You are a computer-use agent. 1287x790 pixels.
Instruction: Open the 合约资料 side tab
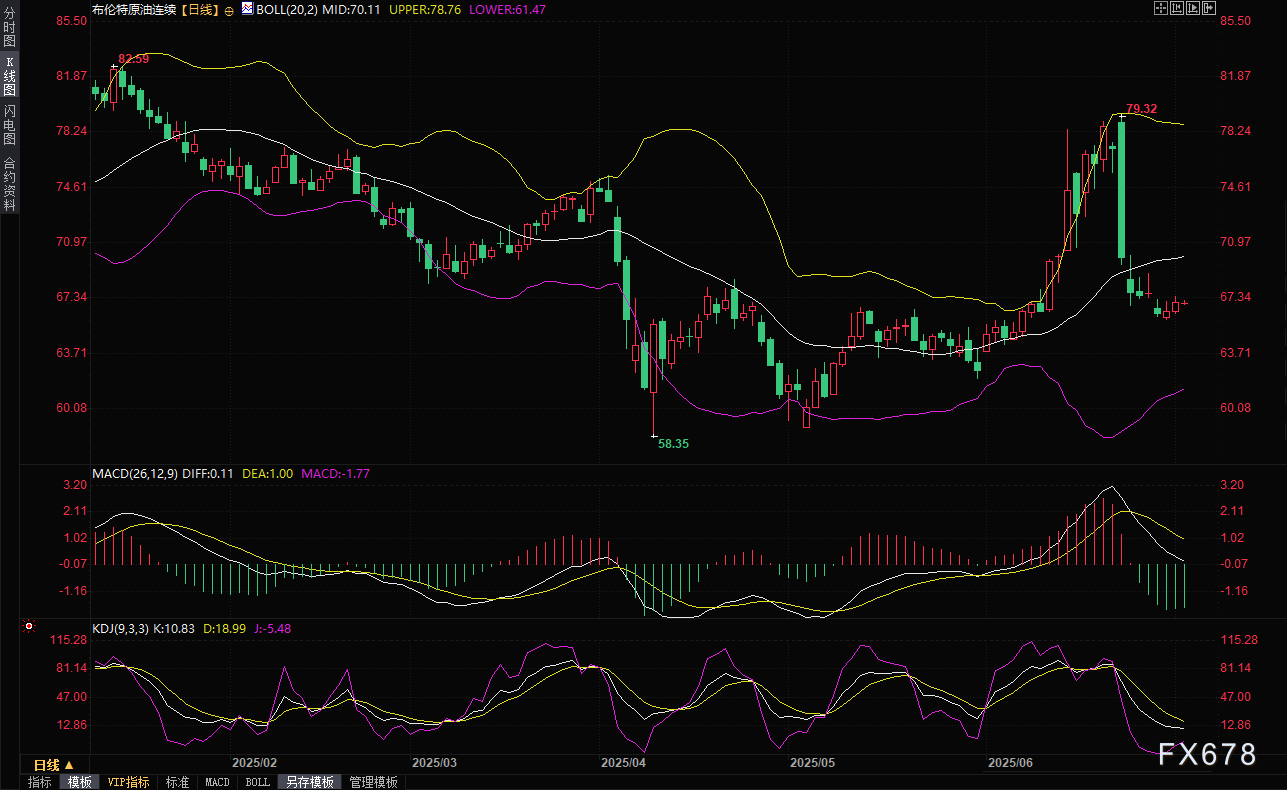click(9, 183)
